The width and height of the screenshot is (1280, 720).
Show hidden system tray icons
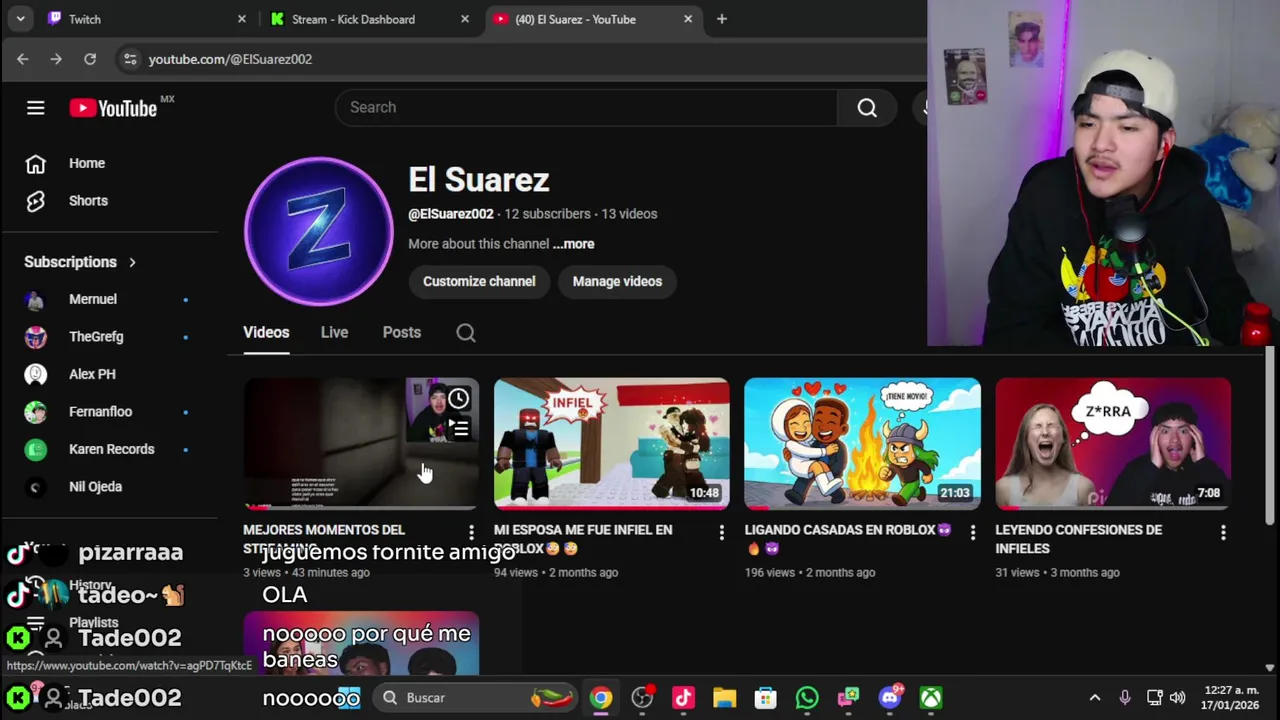click(x=1095, y=698)
